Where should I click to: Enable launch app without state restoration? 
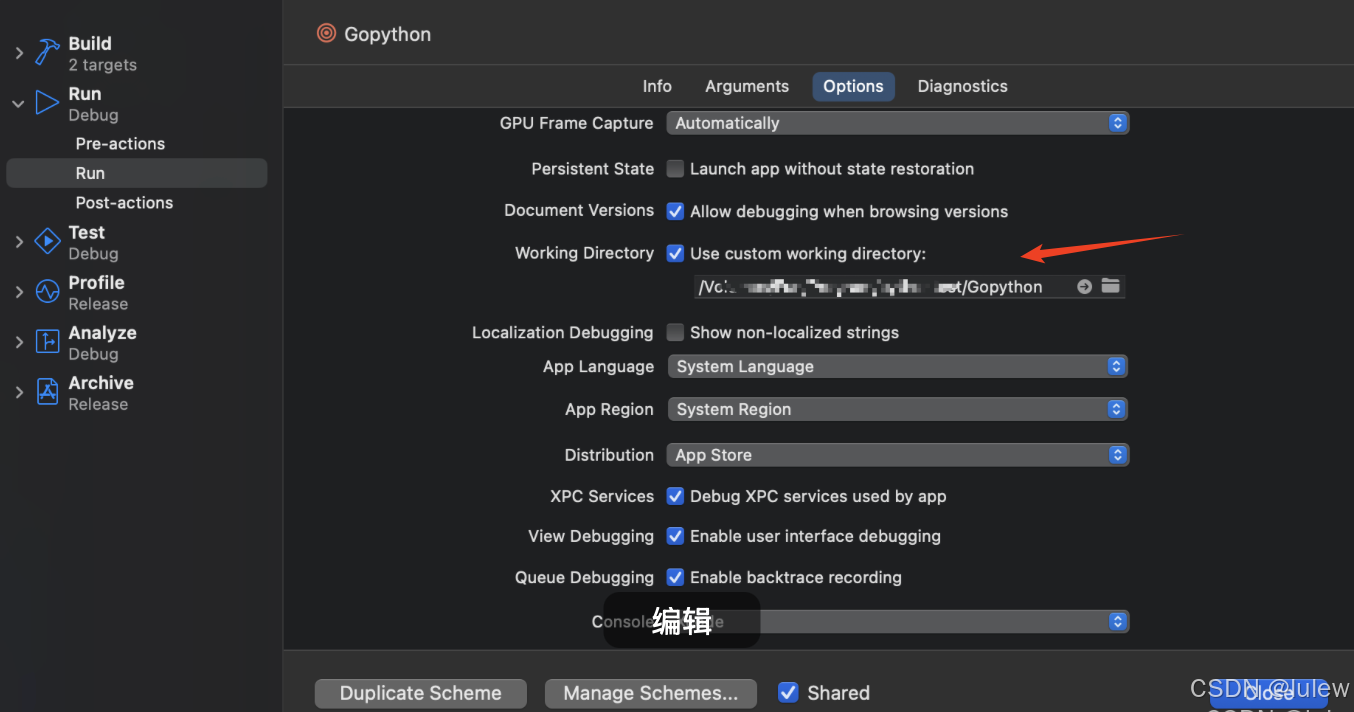[675, 169]
